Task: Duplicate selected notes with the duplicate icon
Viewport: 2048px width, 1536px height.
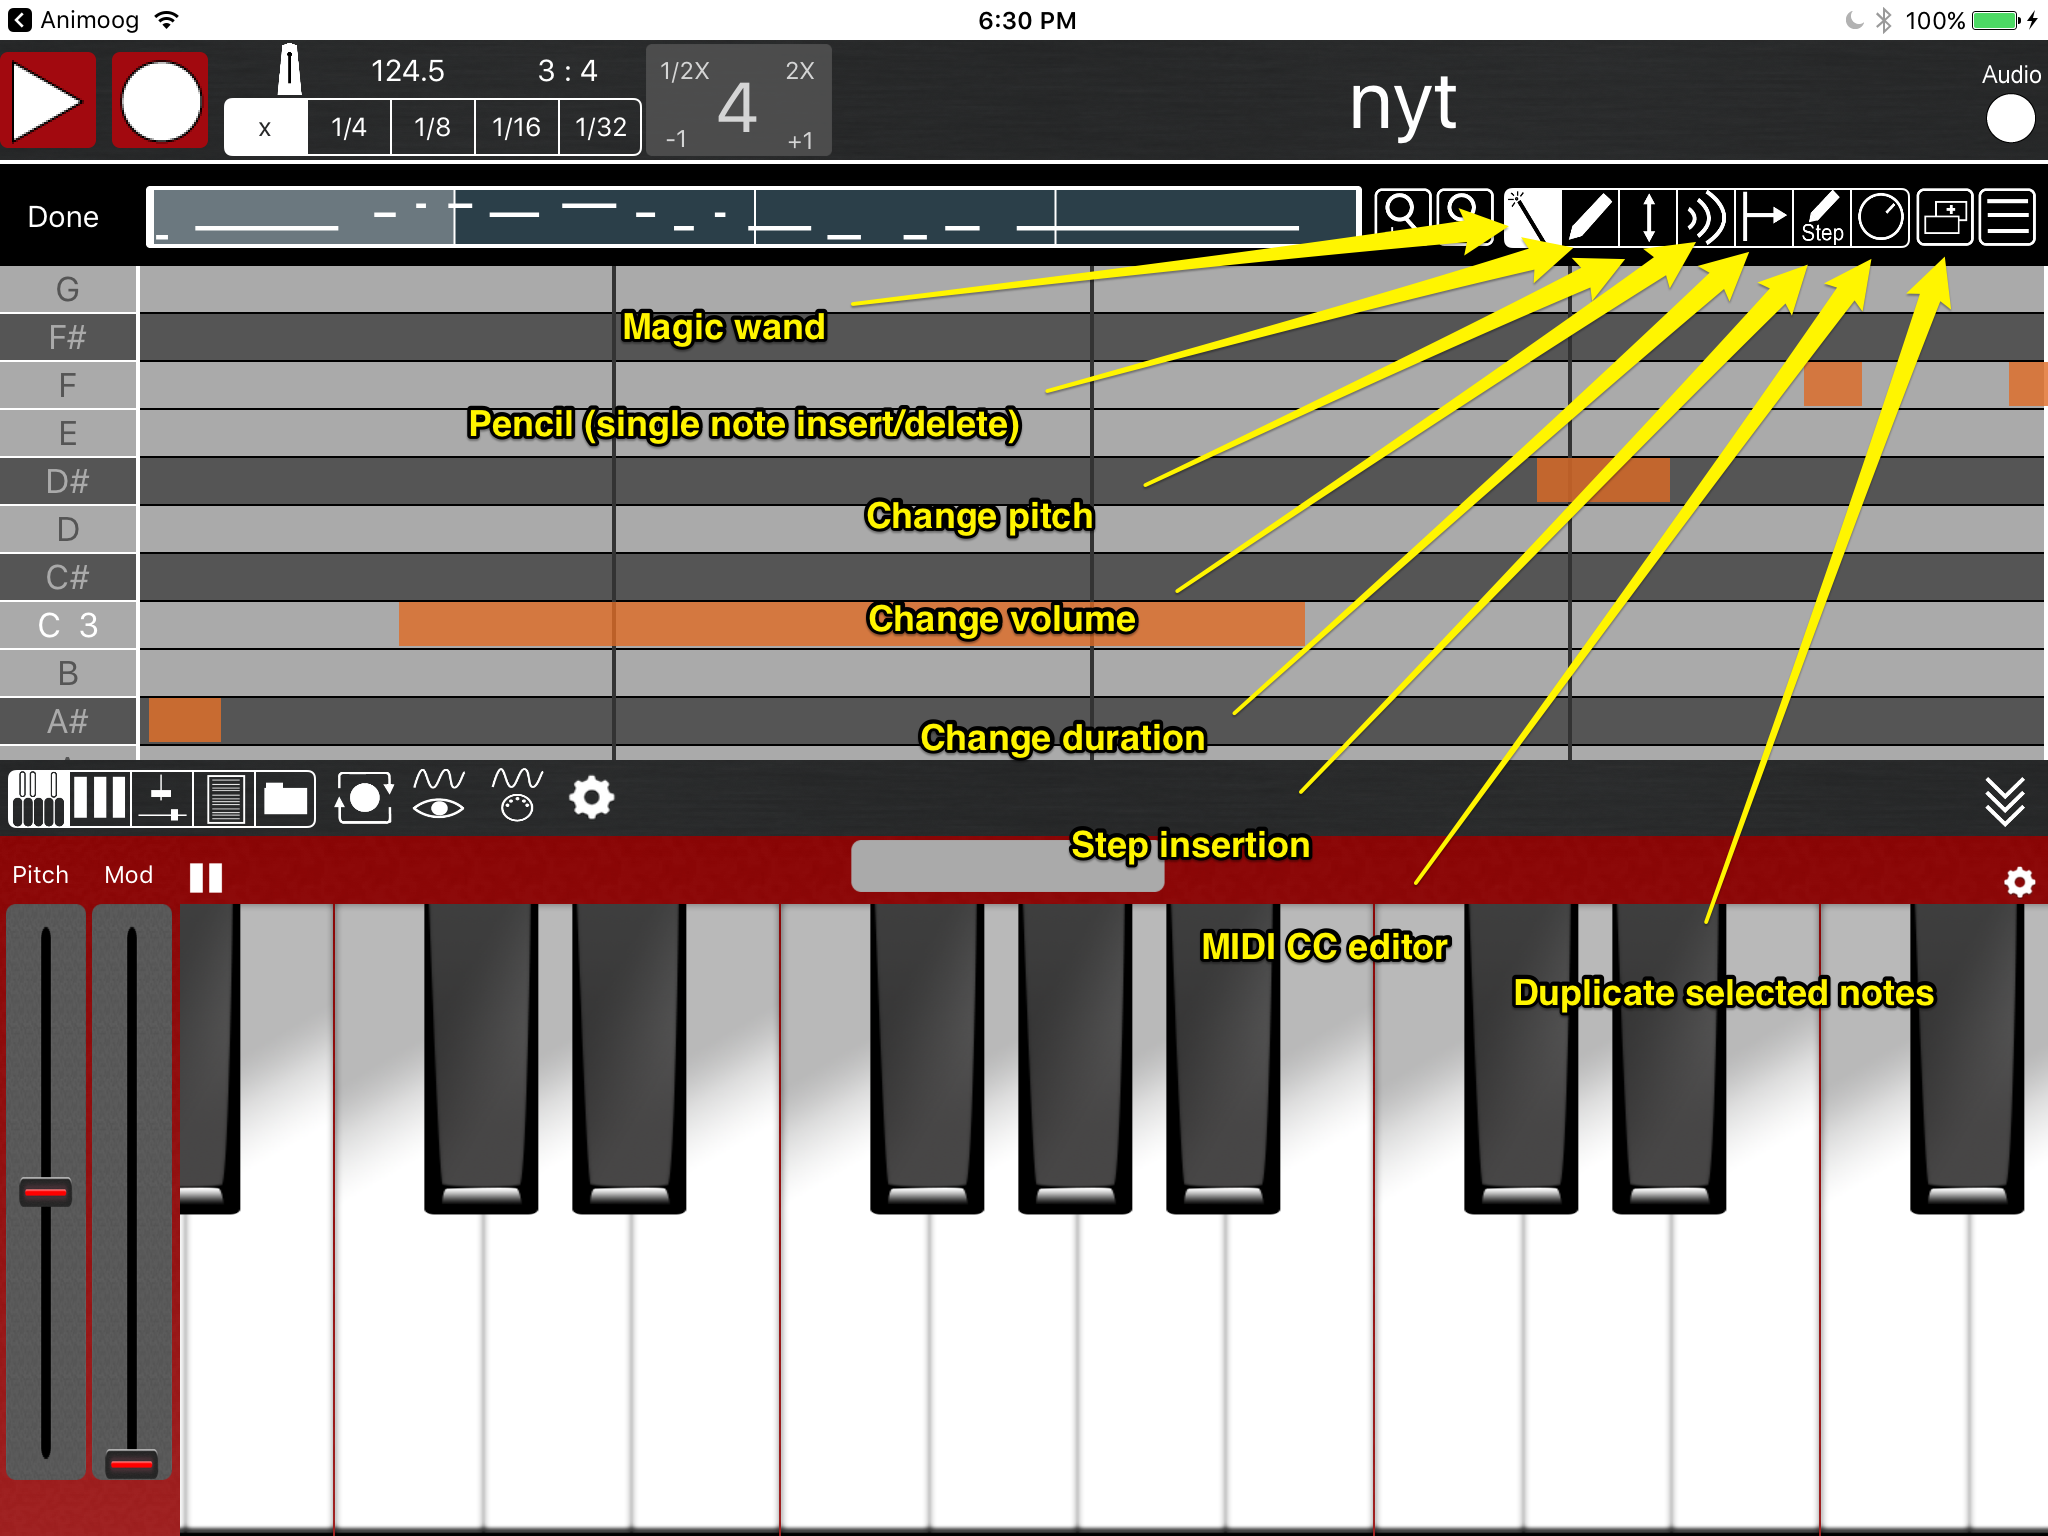Action: click(1945, 217)
